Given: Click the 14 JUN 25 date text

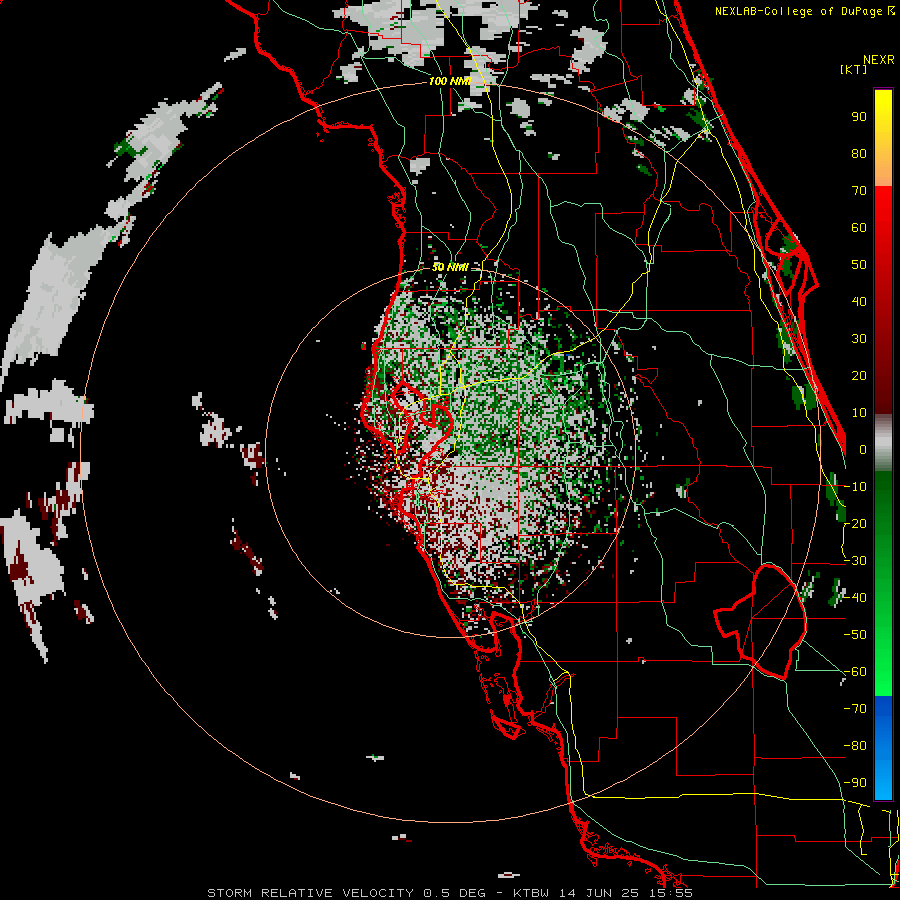Looking at the screenshot, I should coord(600,893).
